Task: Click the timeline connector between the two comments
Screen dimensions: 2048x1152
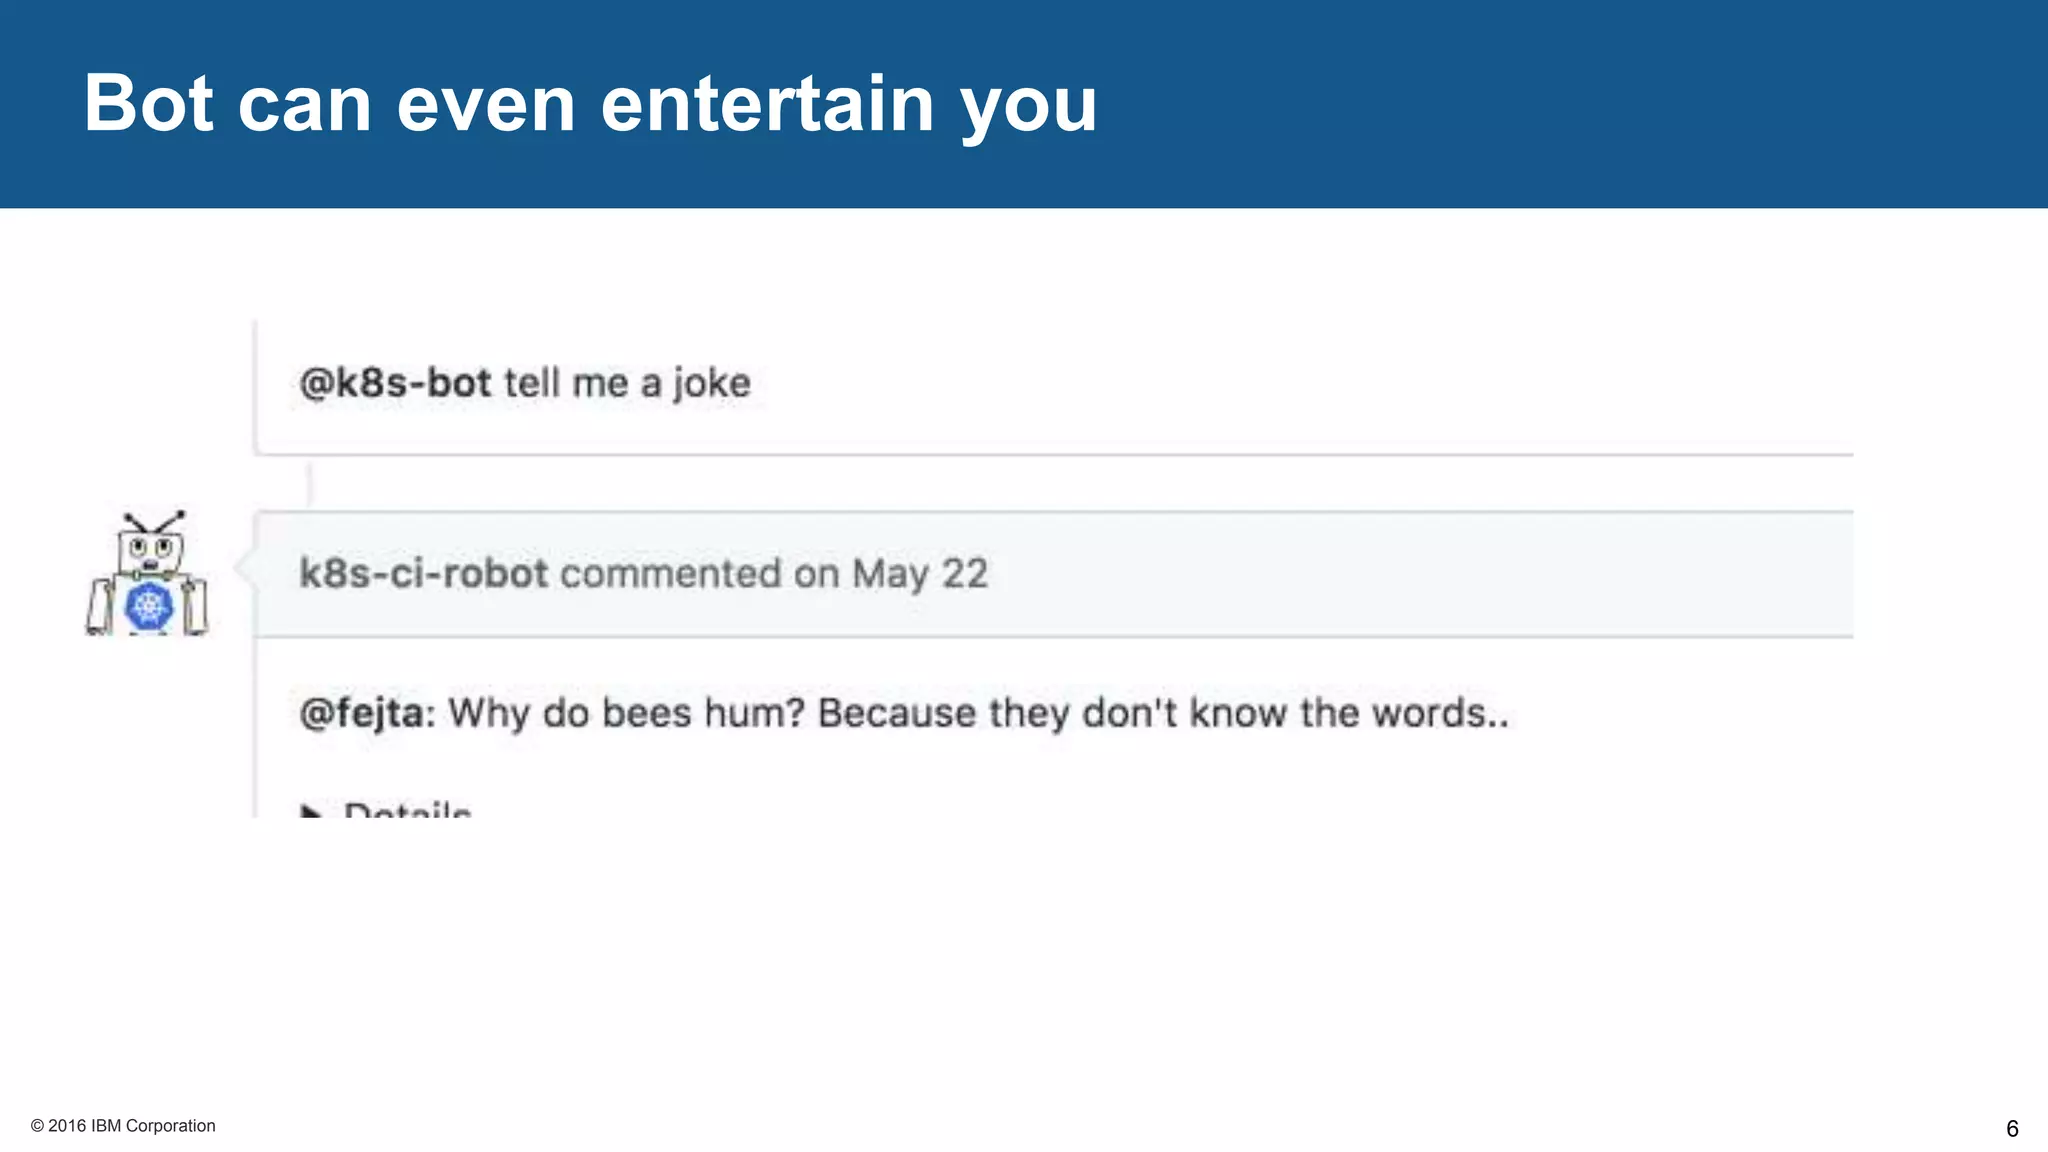Action: click(310, 484)
